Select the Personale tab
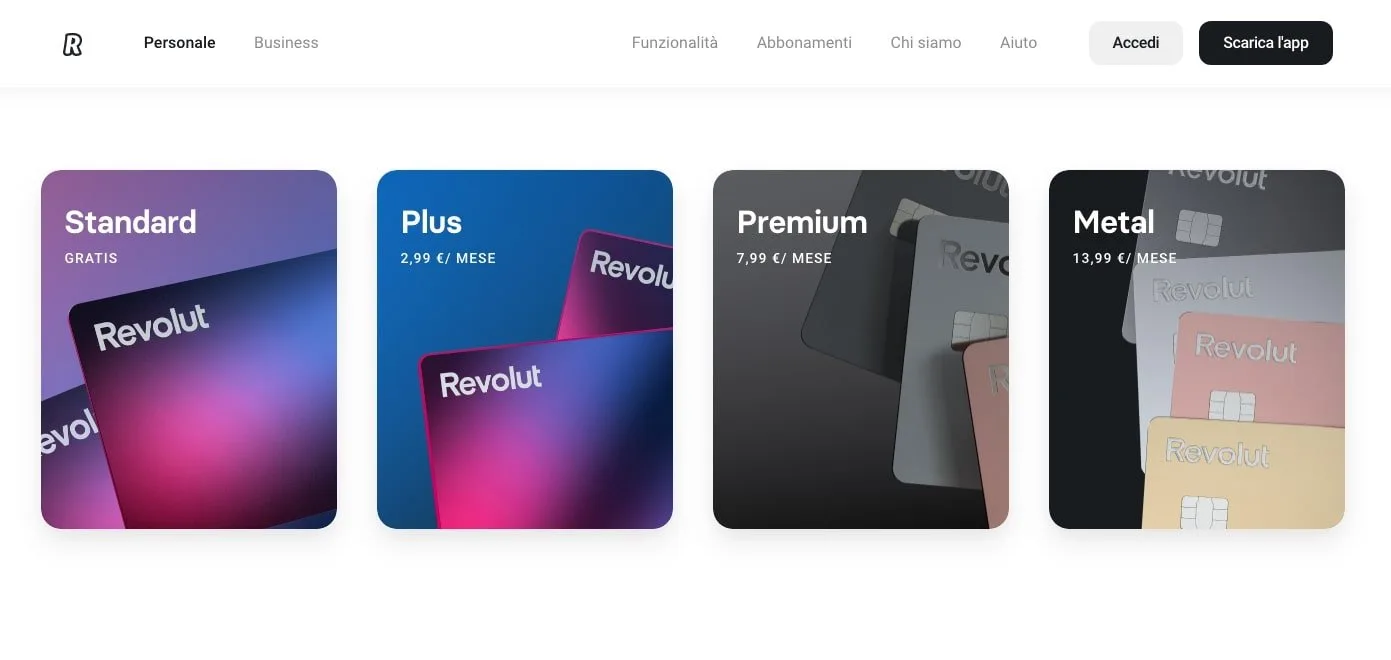 click(x=180, y=43)
